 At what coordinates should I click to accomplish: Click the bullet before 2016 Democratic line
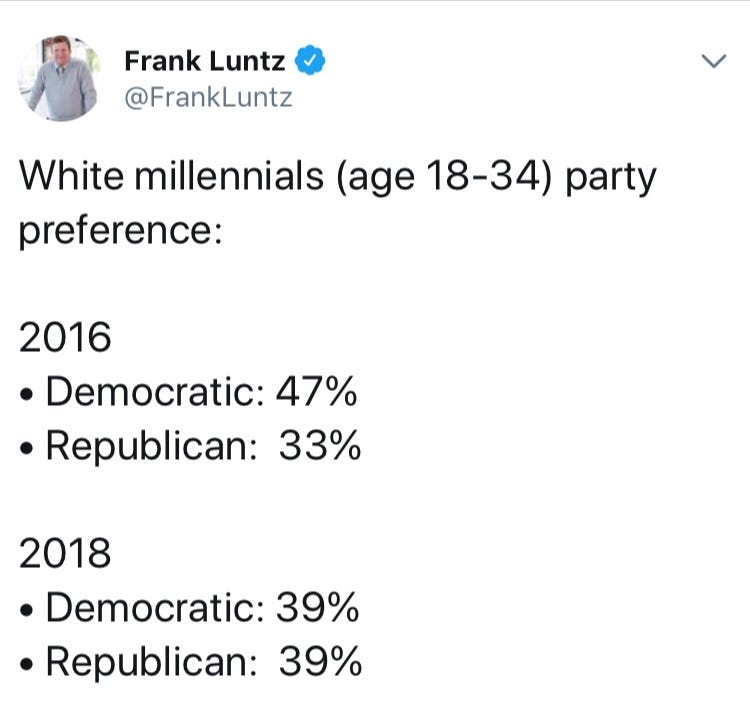pyautogui.click(x=27, y=395)
